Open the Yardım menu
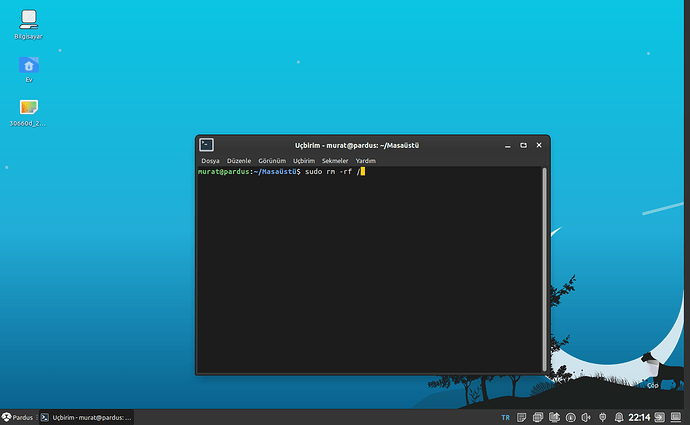Image resolution: width=690 pixels, height=425 pixels. point(367,161)
